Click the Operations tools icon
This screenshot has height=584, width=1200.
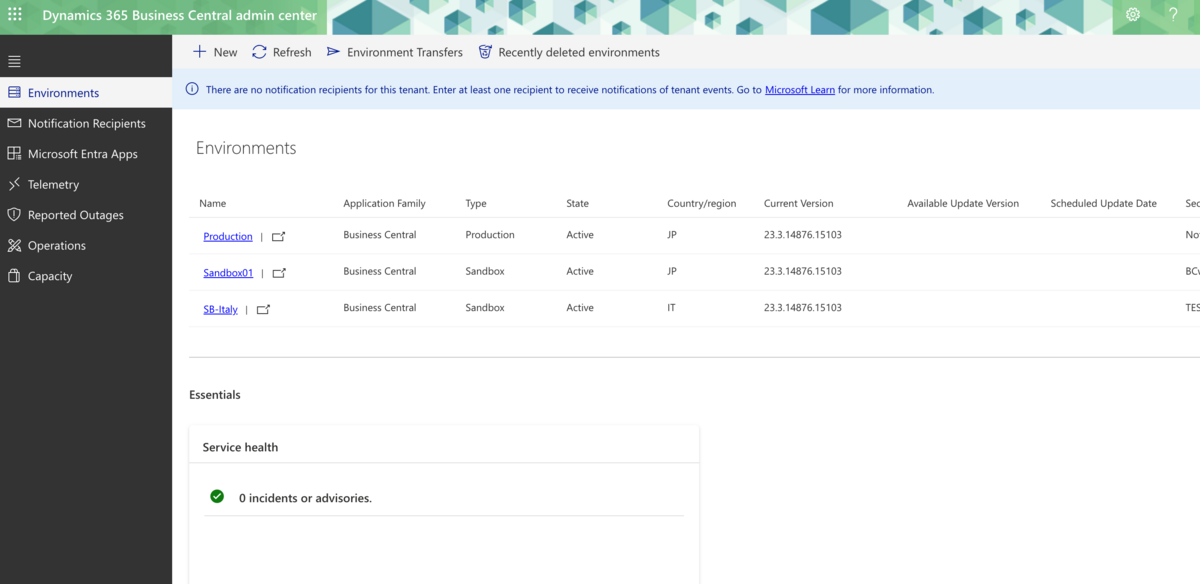coord(14,245)
